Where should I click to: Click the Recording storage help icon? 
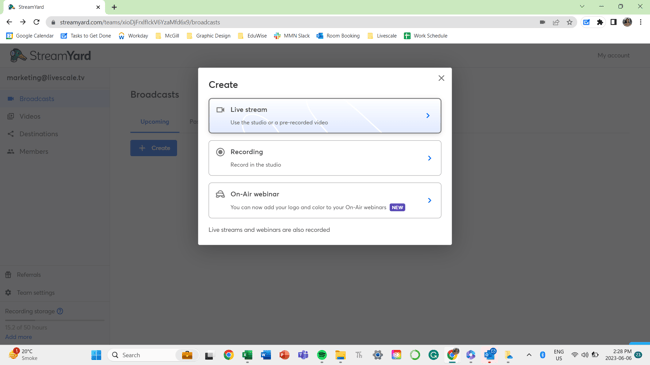(x=60, y=311)
